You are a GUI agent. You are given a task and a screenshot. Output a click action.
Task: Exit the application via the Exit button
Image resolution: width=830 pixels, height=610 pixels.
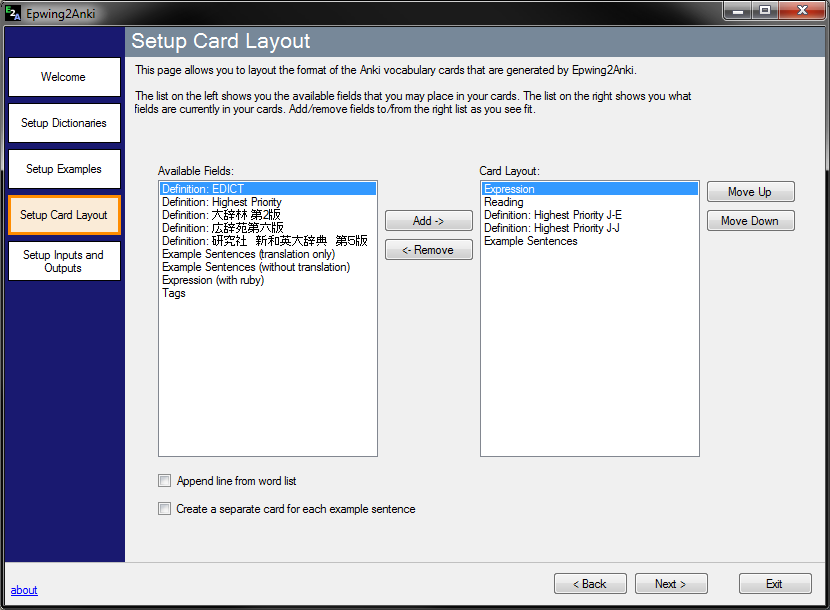pyautogui.click(x=775, y=583)
